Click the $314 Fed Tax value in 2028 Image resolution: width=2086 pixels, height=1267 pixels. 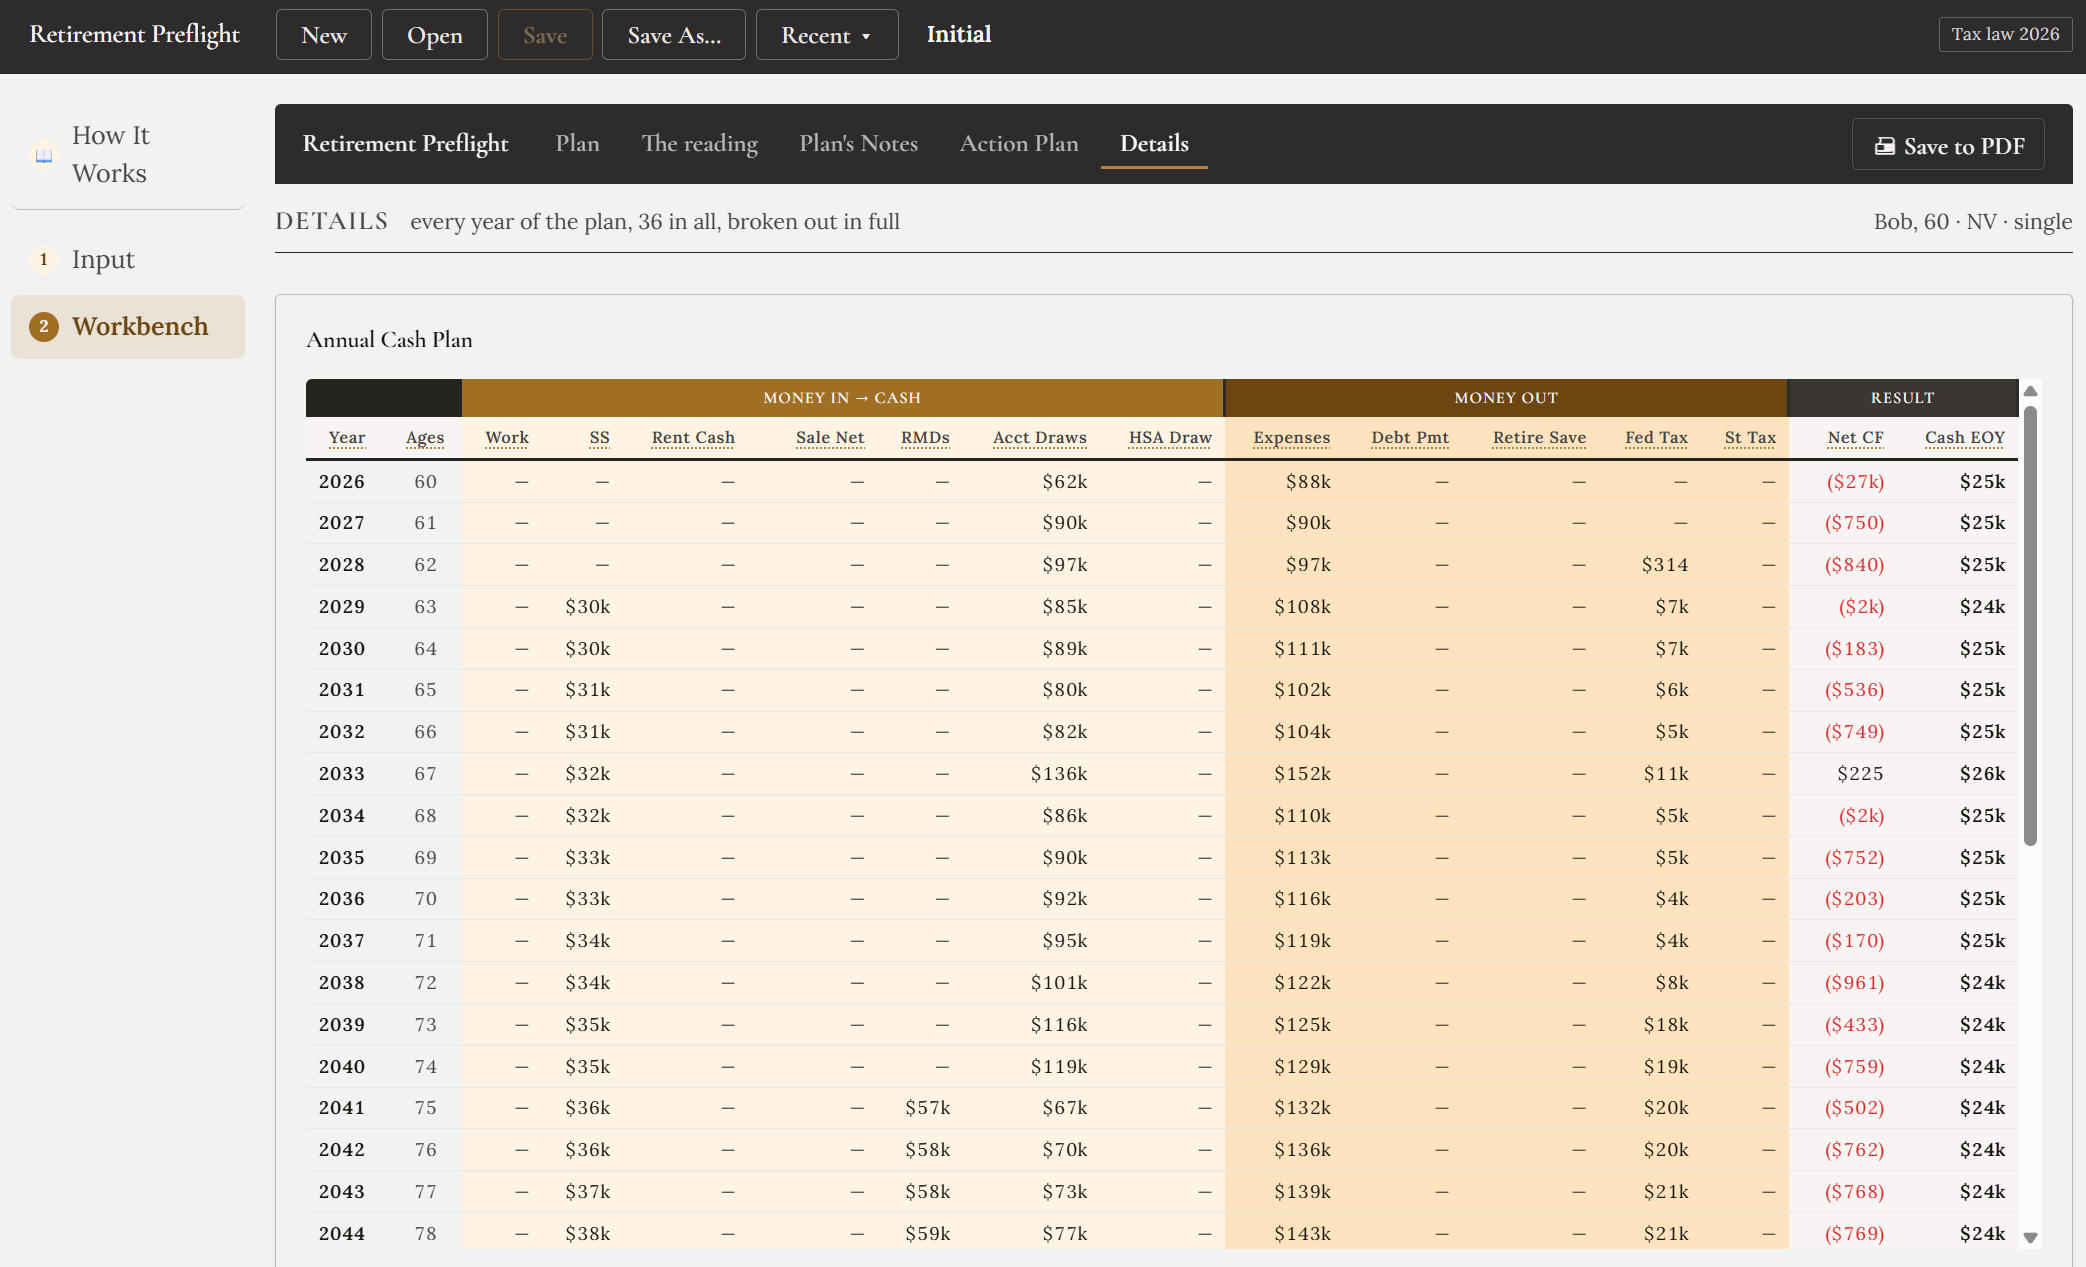[x=1665, y=565]
